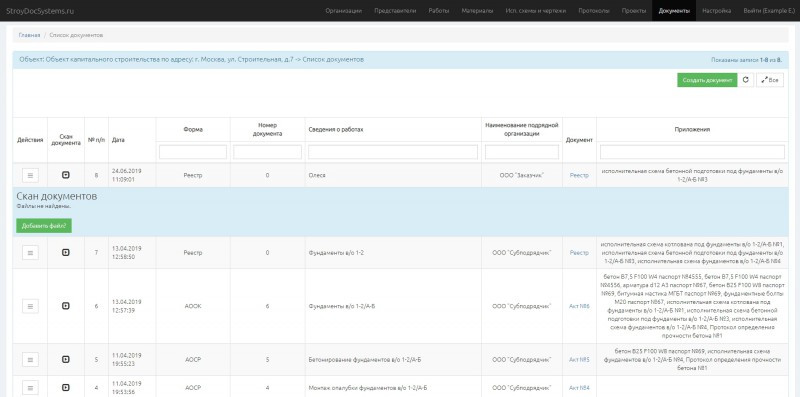The height and width of the screenshot is (397, 800).
Task: Expand scan documents for row 7
Action: [66, 253]
